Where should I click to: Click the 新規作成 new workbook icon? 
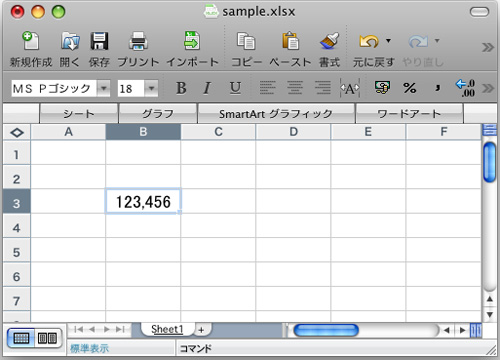31,41
